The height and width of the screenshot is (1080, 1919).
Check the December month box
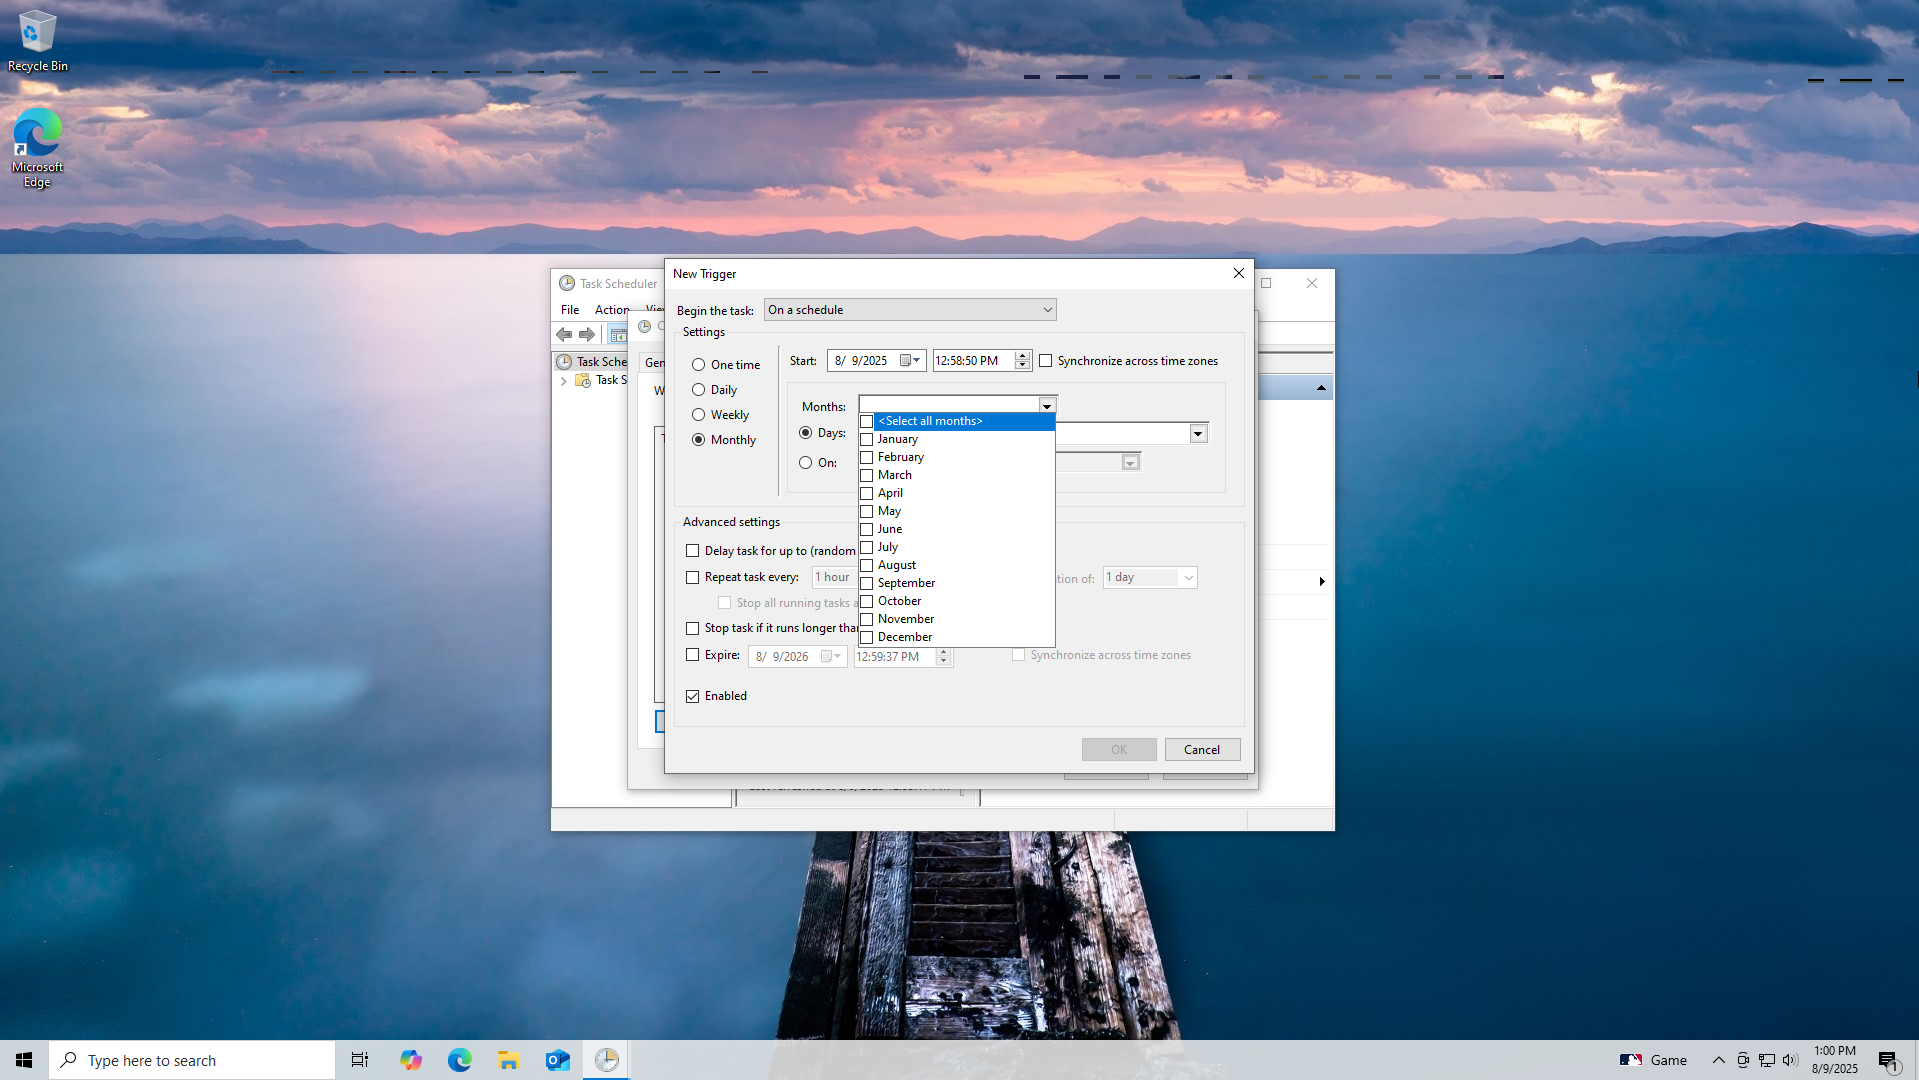(x=867, y=637)
